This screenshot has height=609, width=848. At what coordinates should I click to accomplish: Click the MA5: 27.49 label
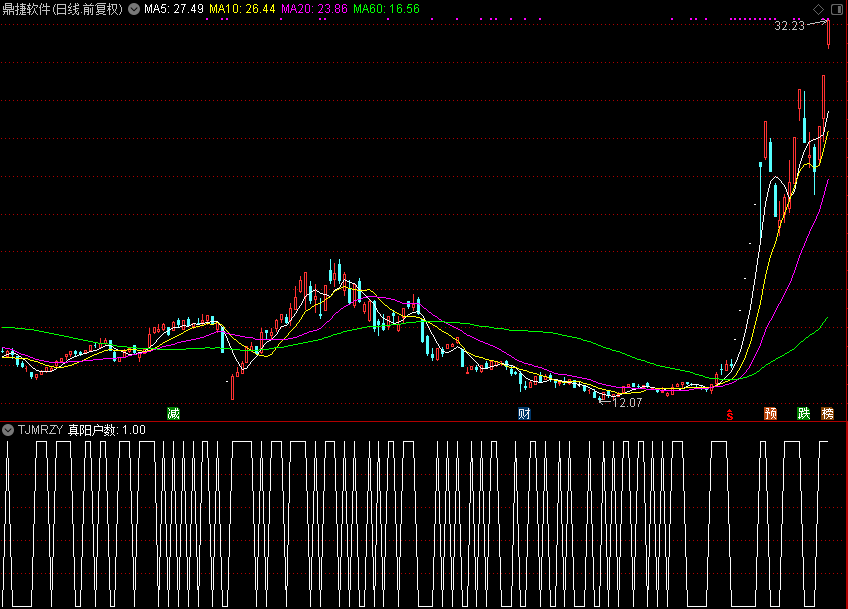(174, 9)
